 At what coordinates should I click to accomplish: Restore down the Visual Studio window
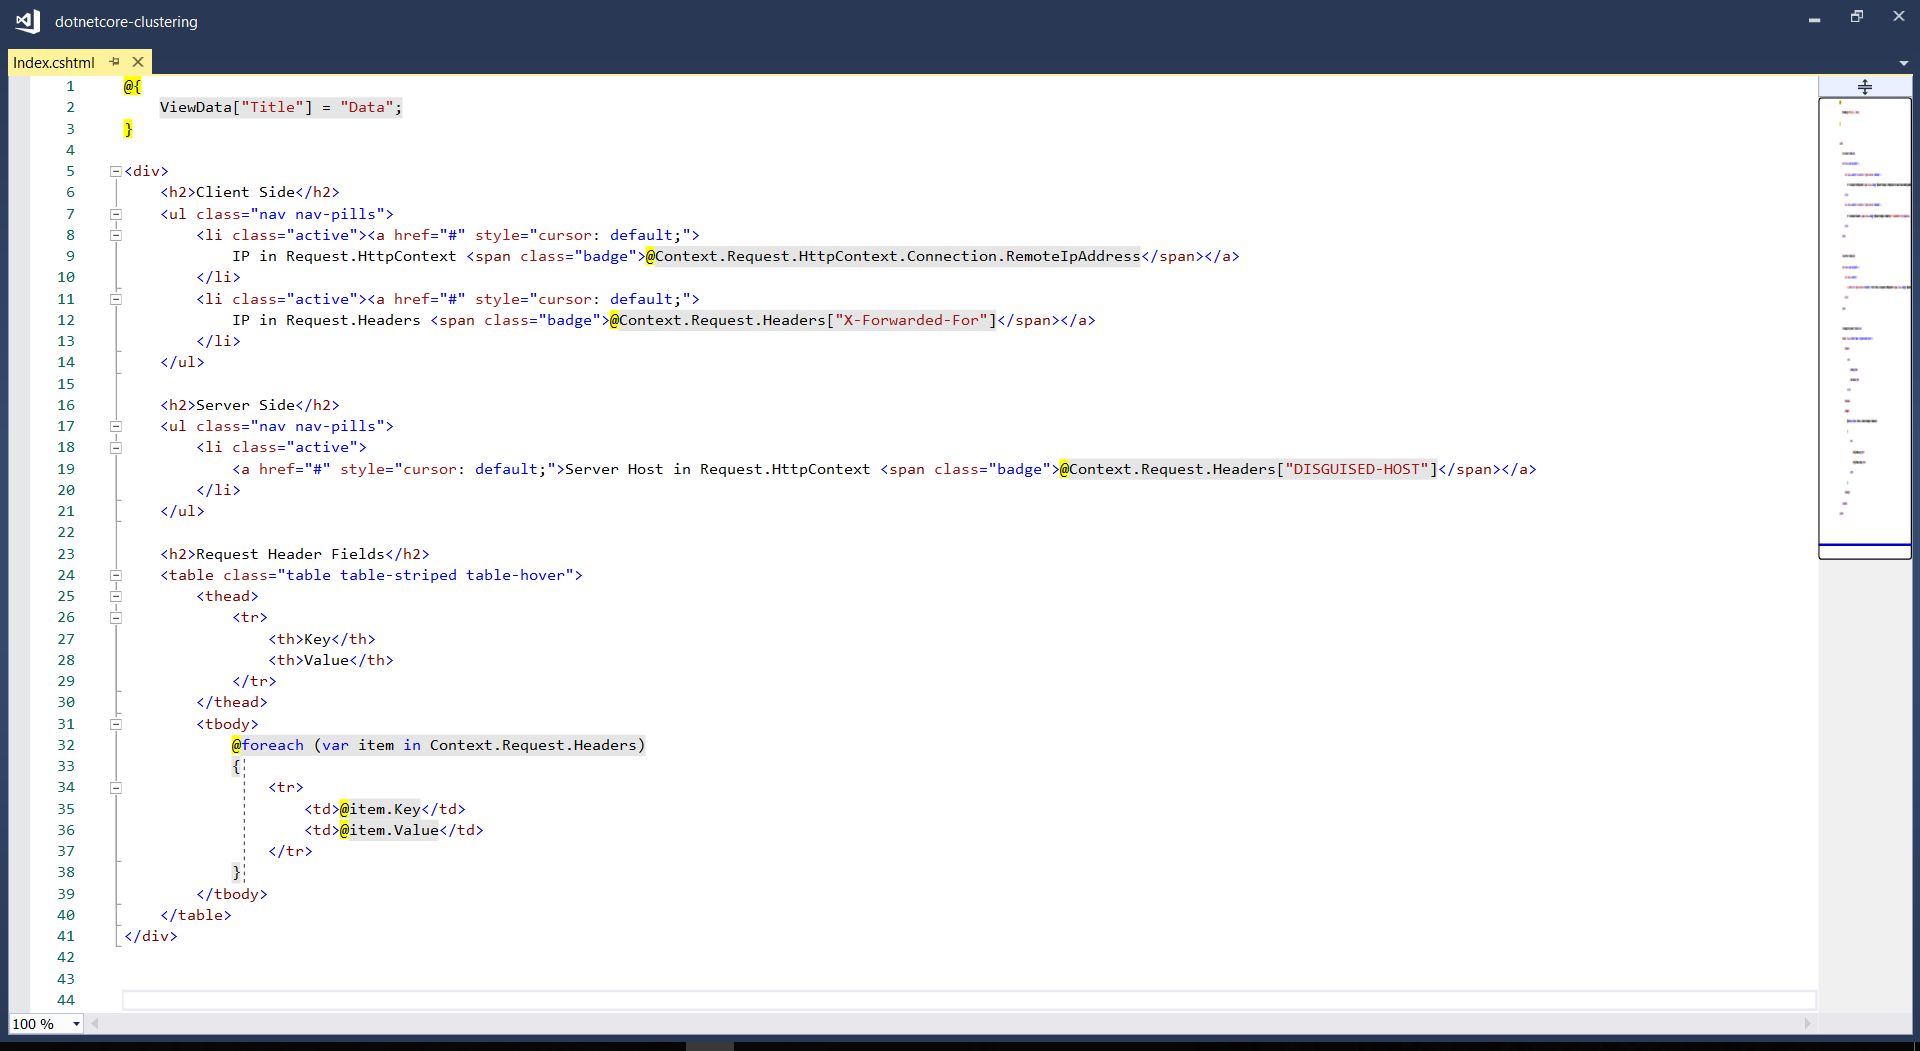(x=1856, y=17)
